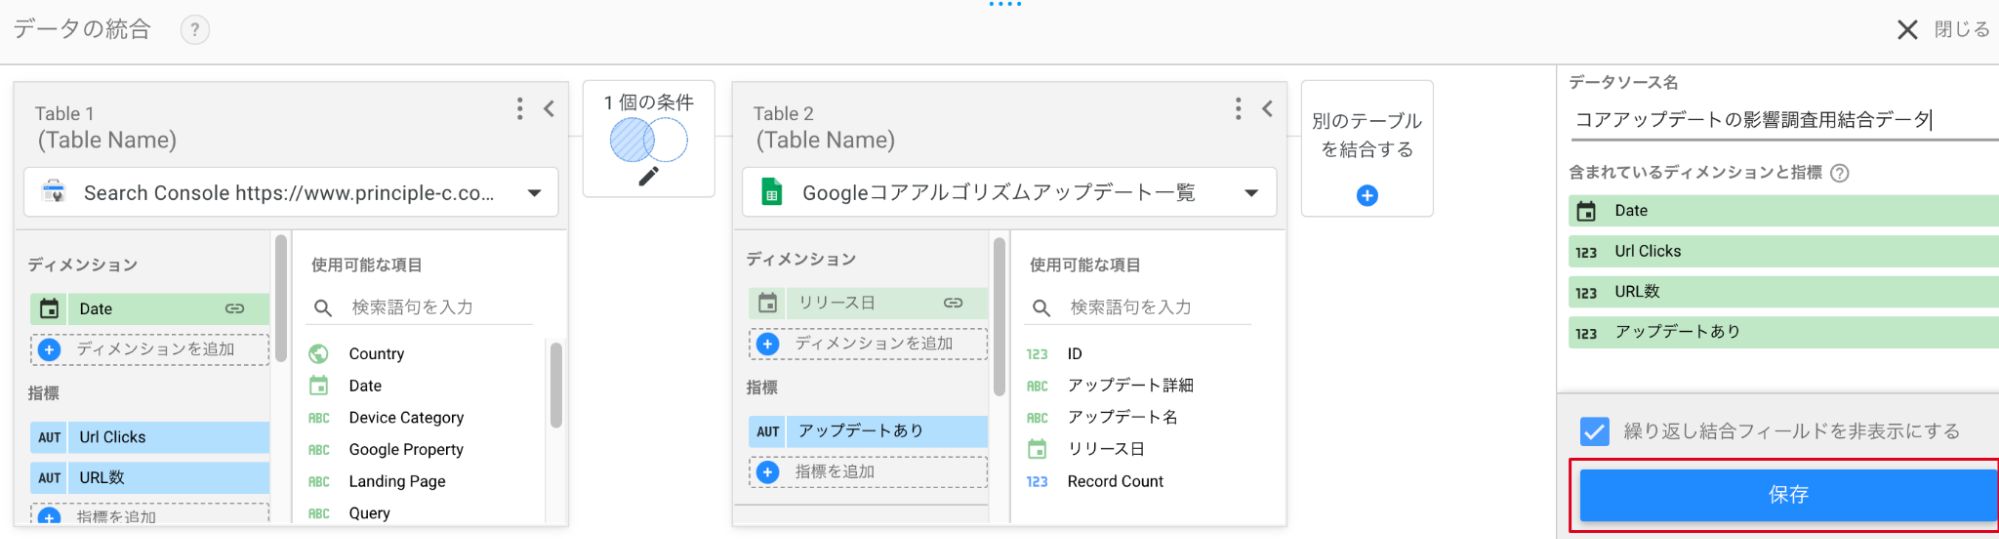Open Table 2 three-dot options menu
Screen dimensions: 1999x539
tap(1238, 109)
